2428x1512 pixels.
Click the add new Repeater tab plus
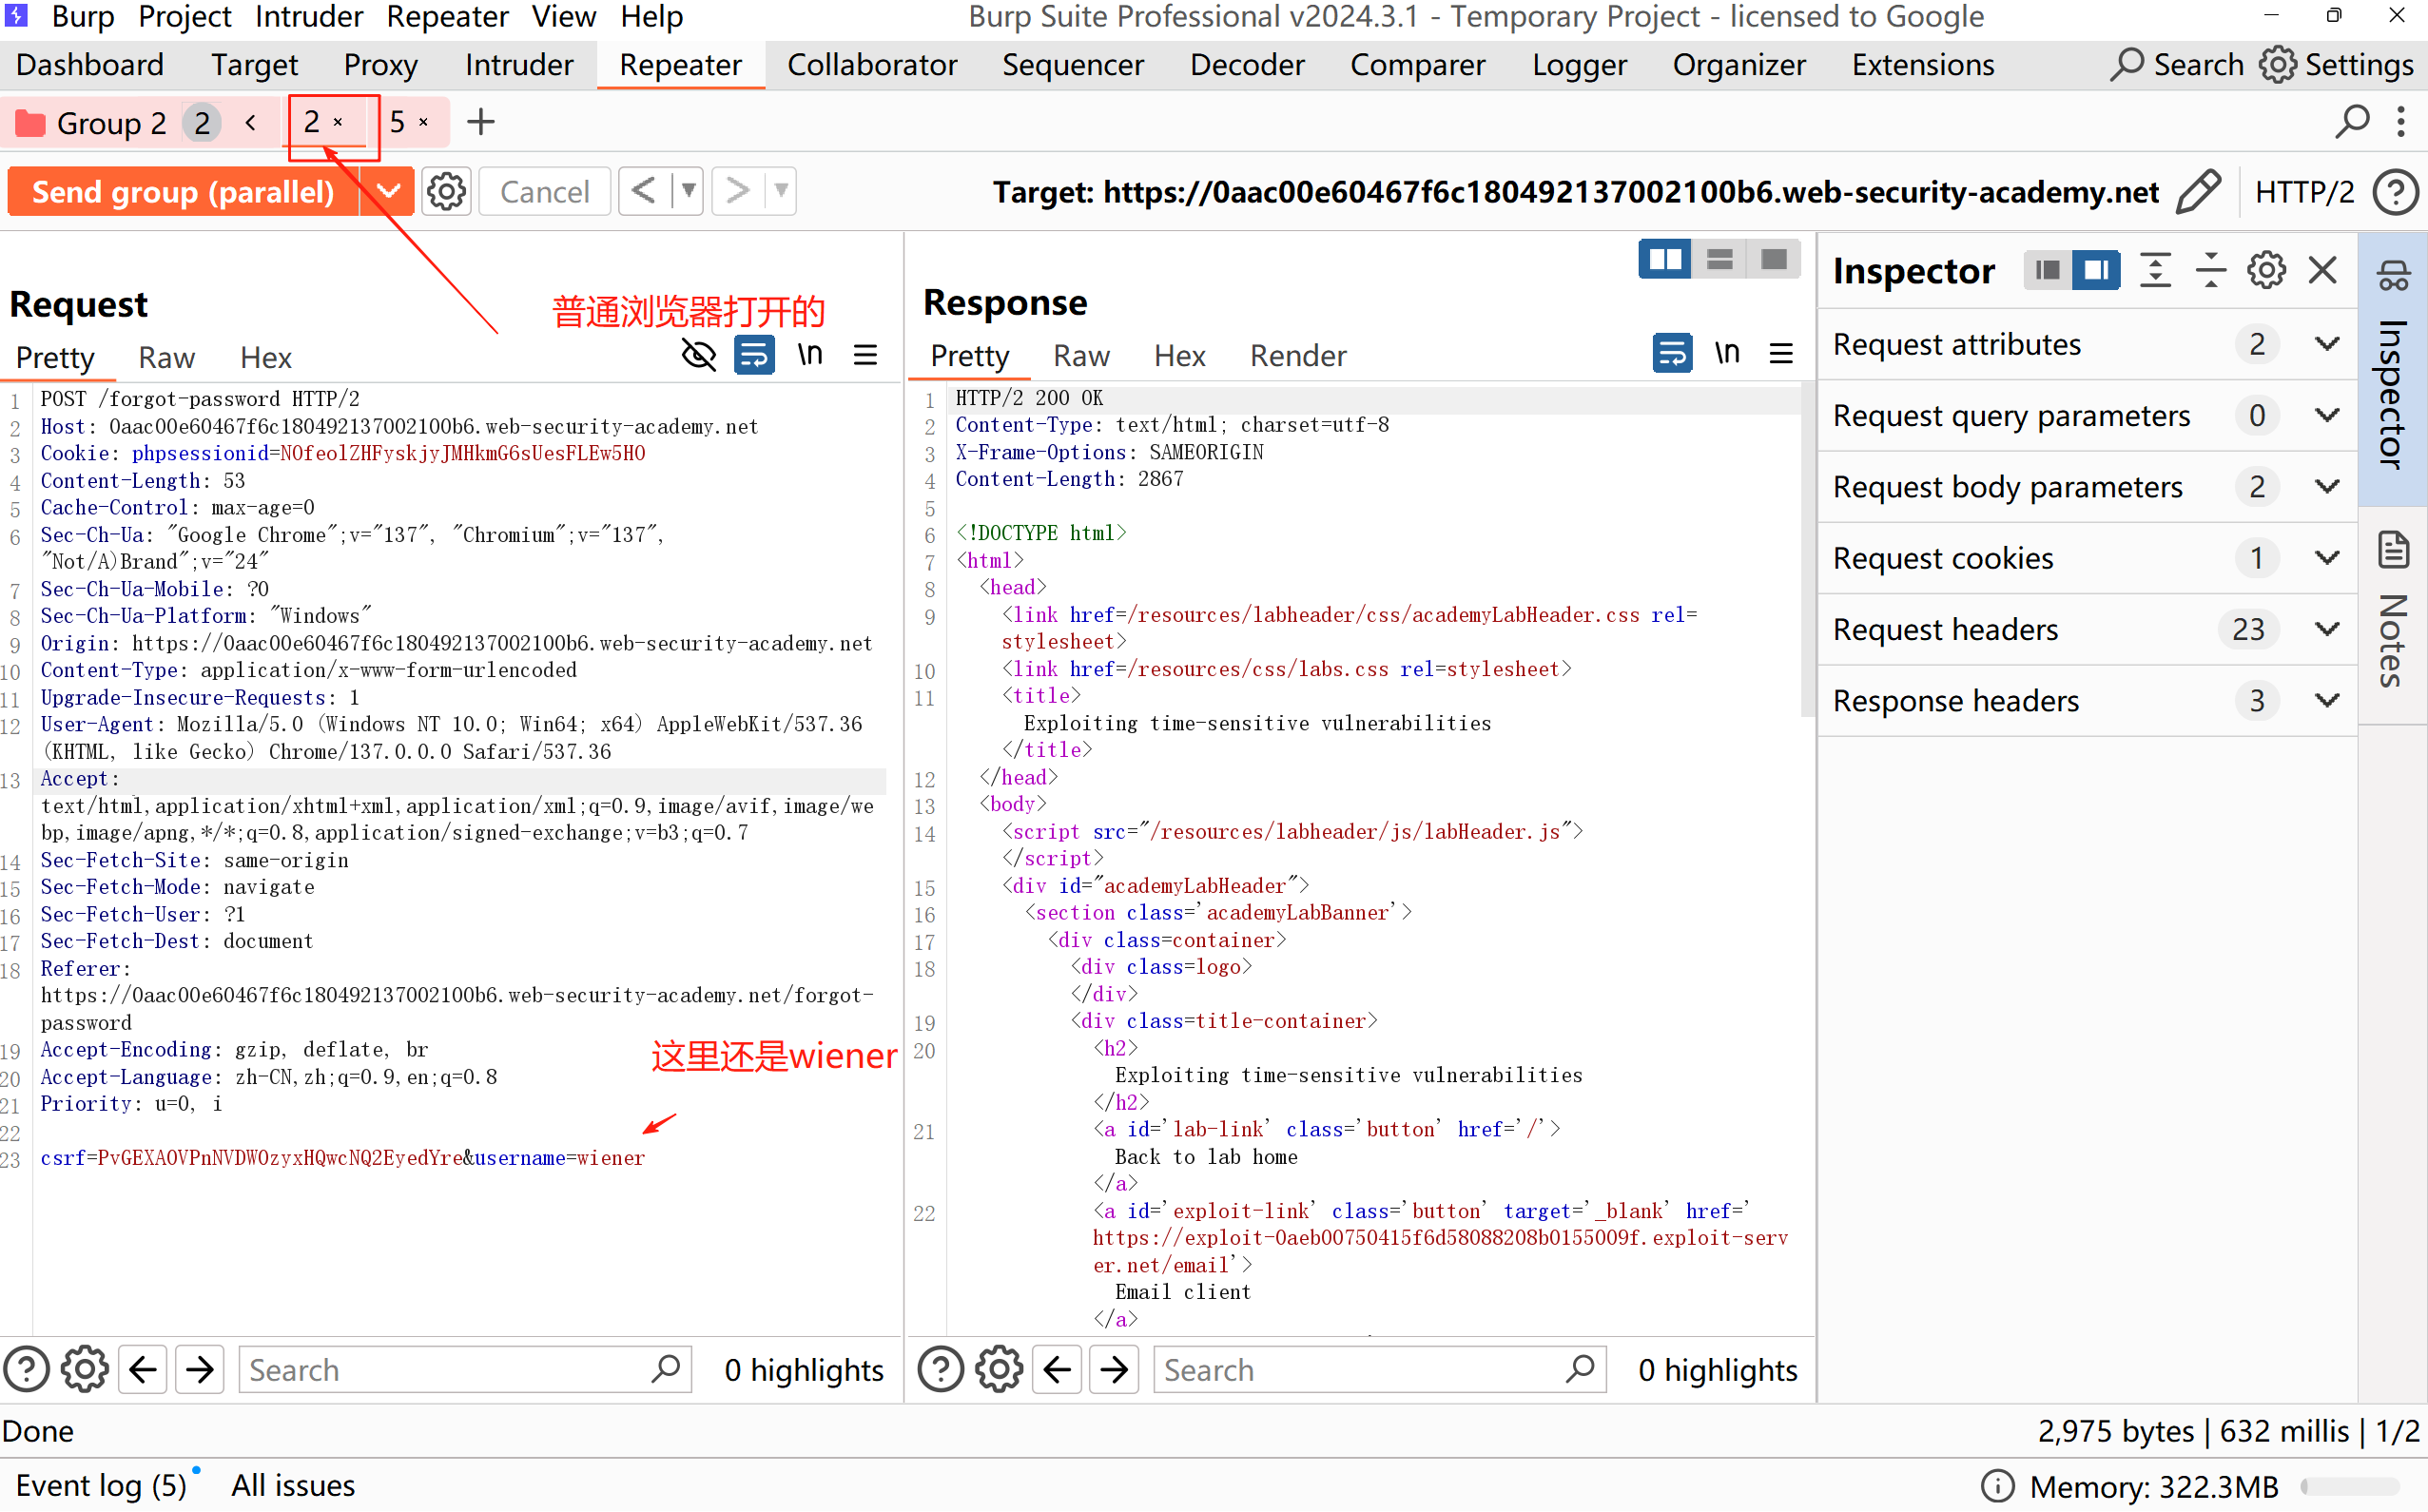point(481,122)
